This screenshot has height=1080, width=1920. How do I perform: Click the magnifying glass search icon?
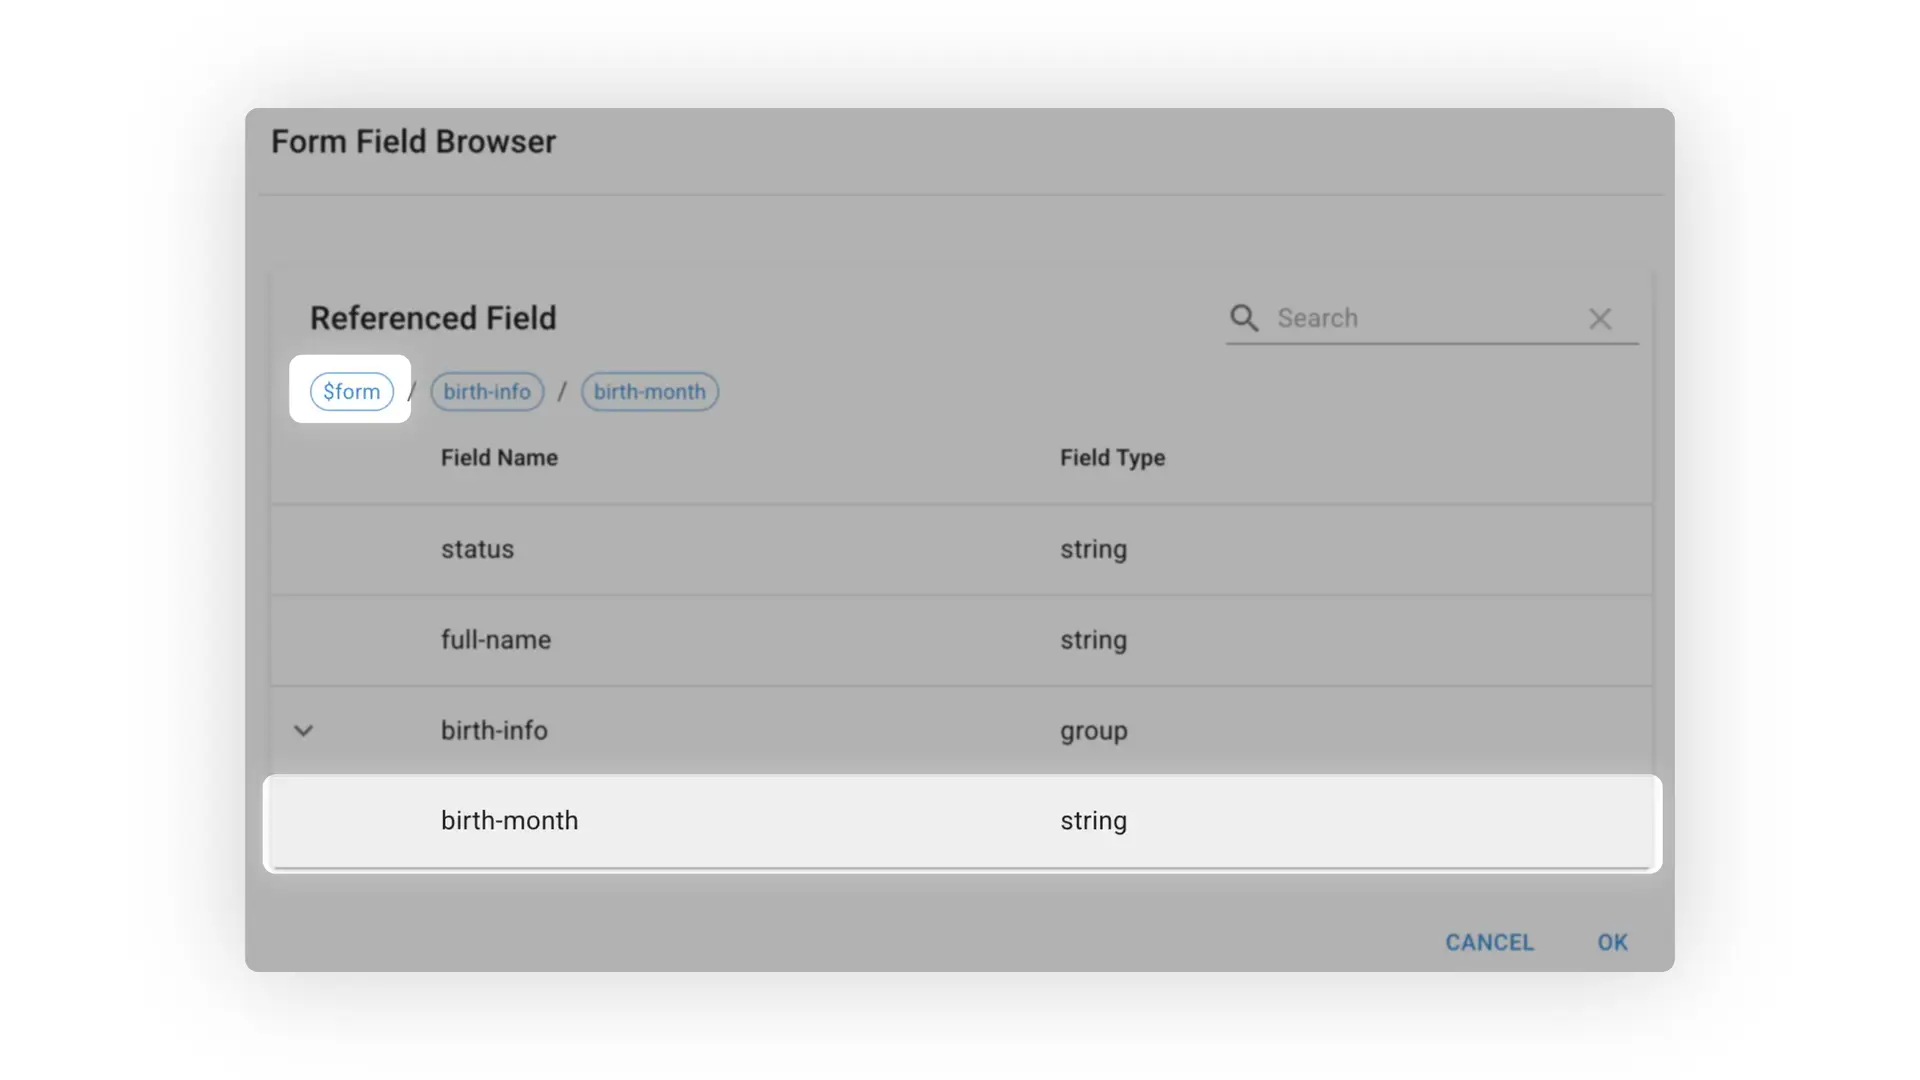point(1243,318)
